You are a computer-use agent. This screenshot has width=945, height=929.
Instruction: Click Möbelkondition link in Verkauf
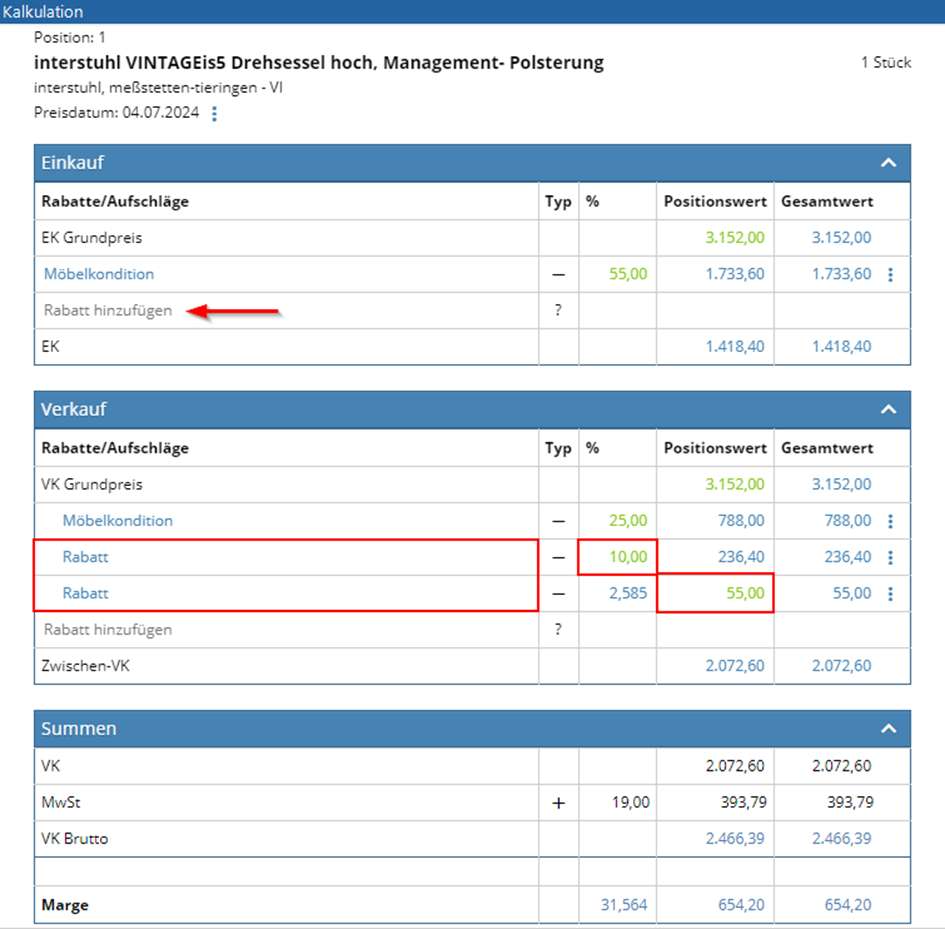tap(118, 521)
